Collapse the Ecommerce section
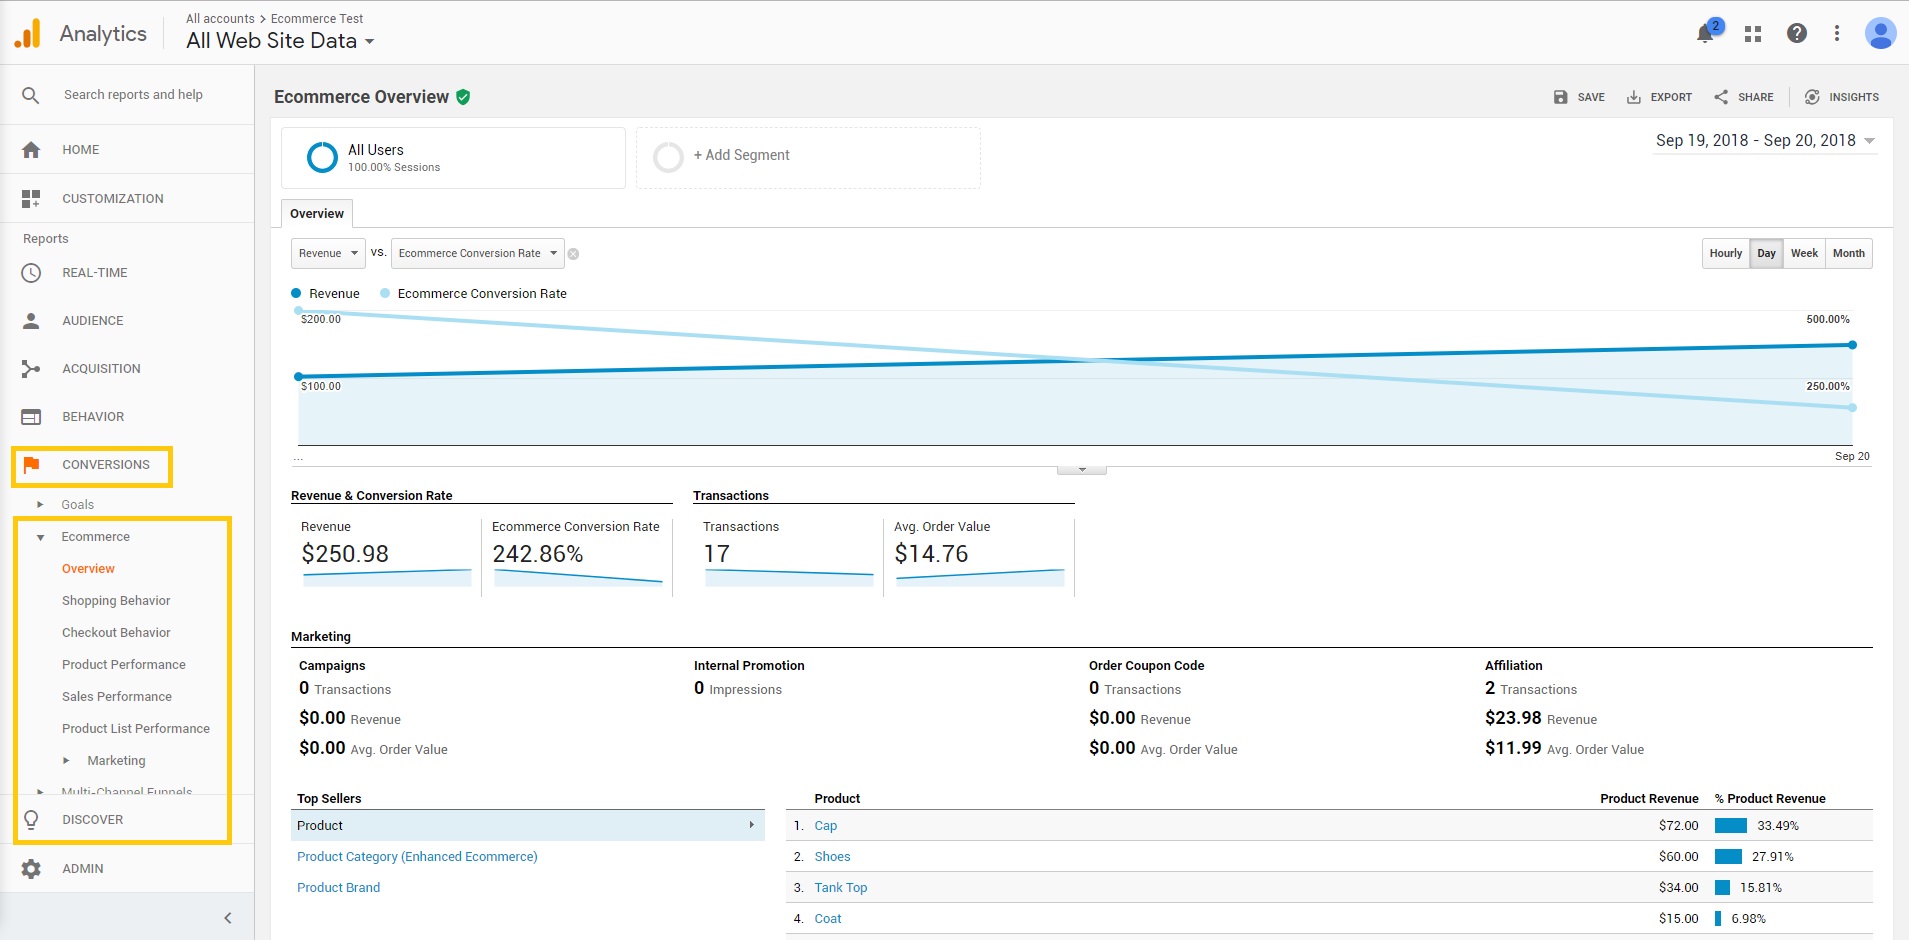Image resolution: width=1909 pixels, height=940 pixels. (x=41, y=537)
